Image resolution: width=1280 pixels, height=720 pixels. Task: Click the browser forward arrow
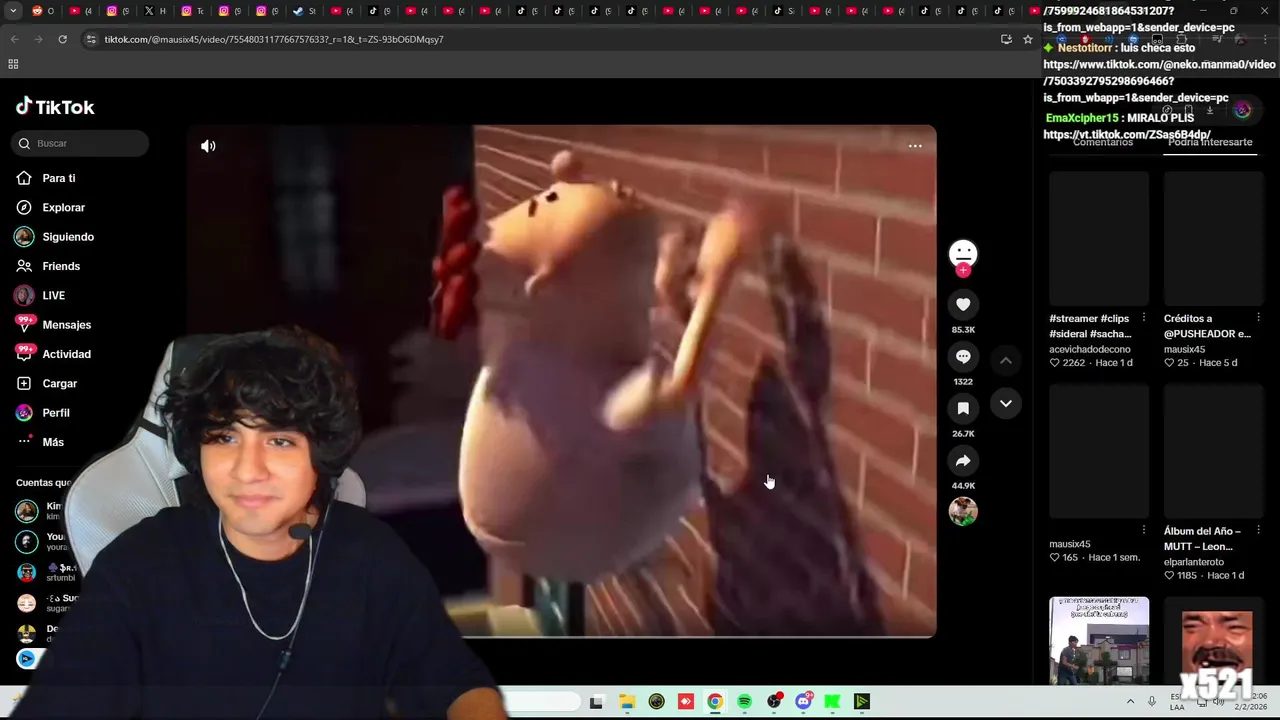38,39
